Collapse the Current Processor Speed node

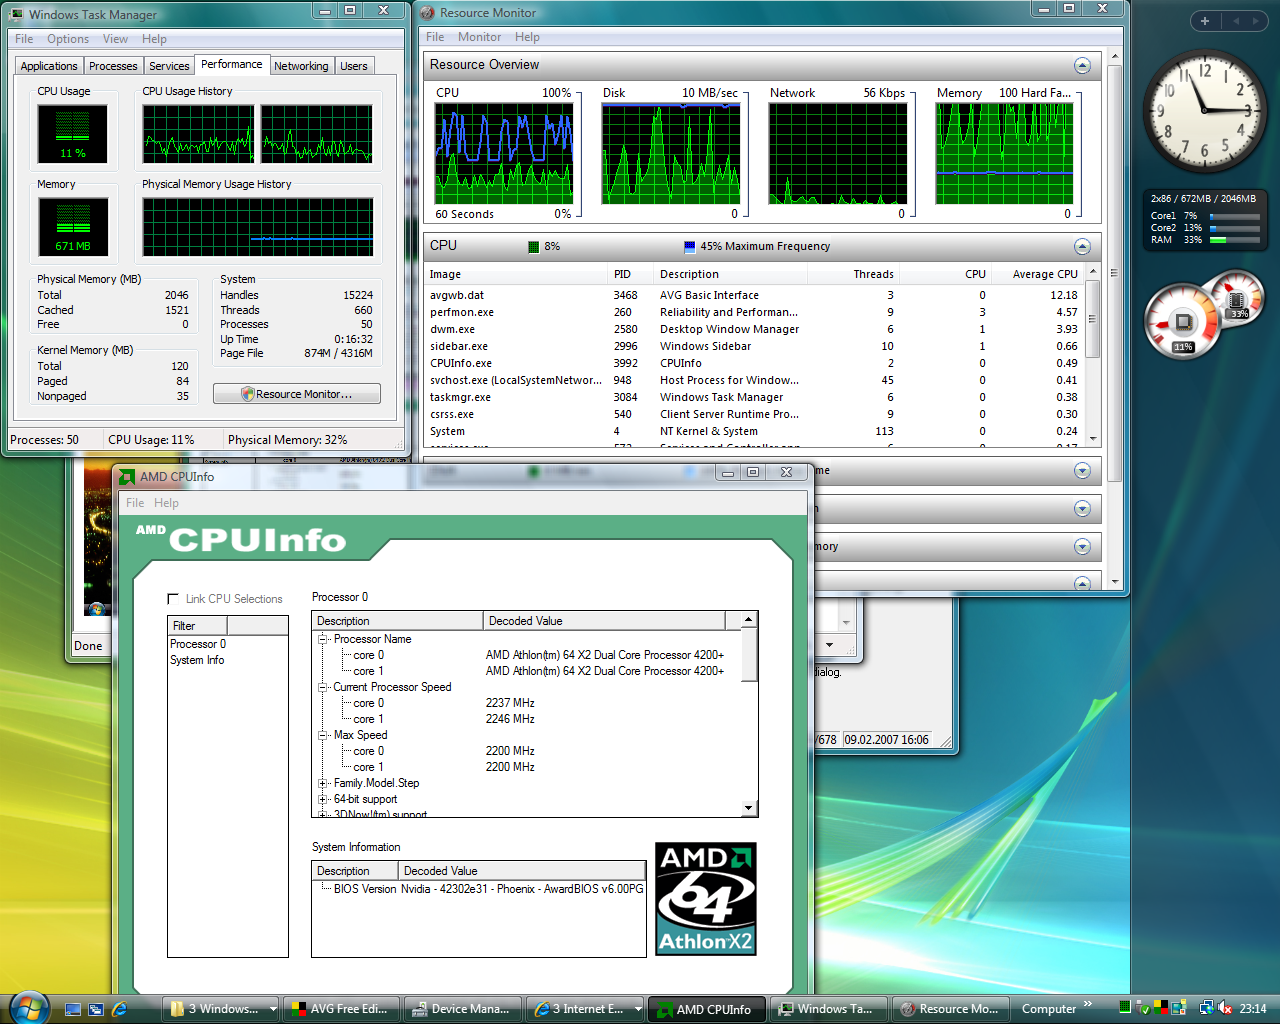[323, 687]
